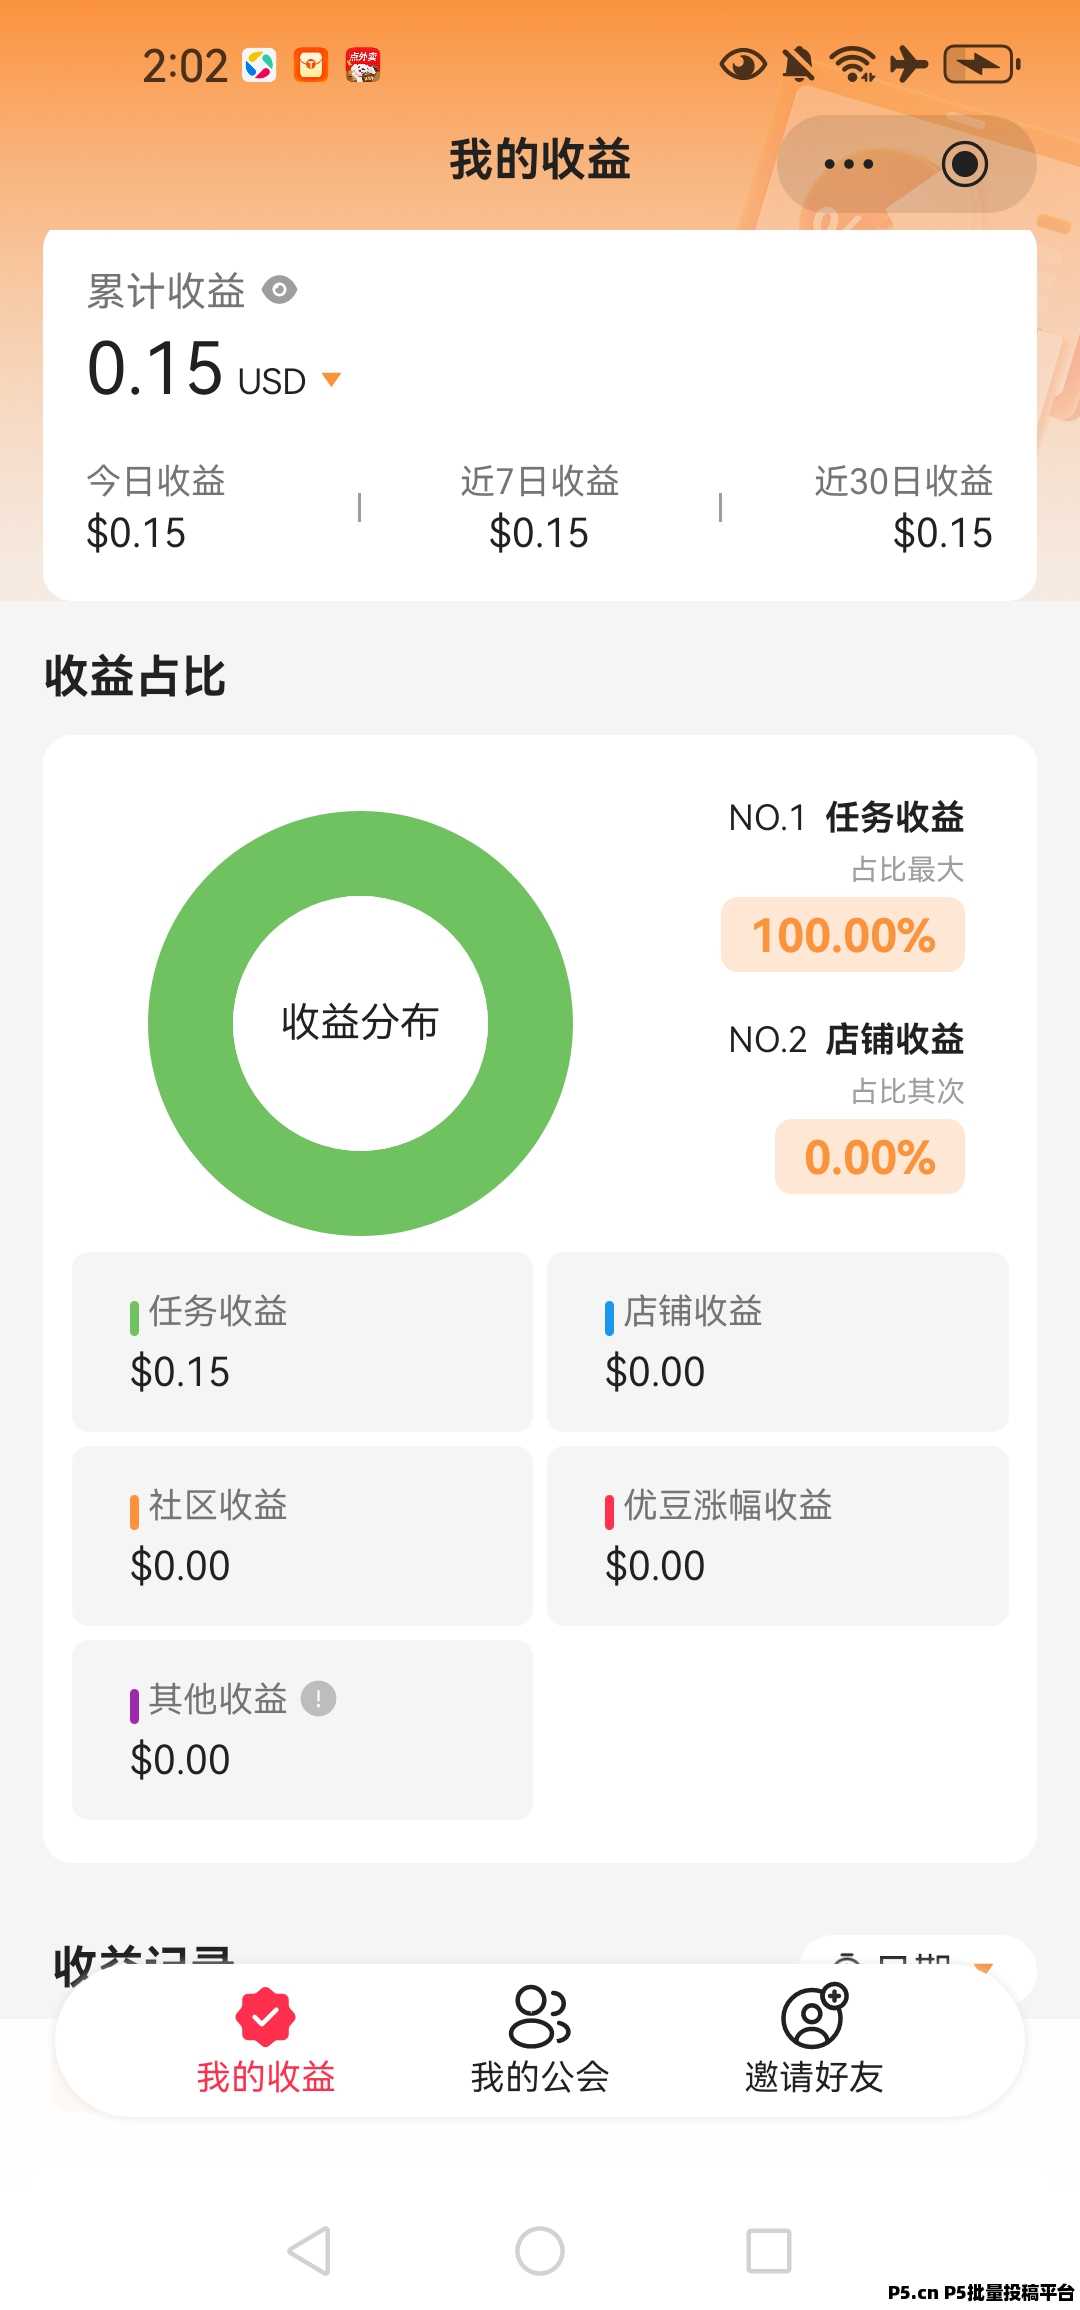Select the 社区收益 card
Screen dimensions: 1080x2310
pos(302,1535)
